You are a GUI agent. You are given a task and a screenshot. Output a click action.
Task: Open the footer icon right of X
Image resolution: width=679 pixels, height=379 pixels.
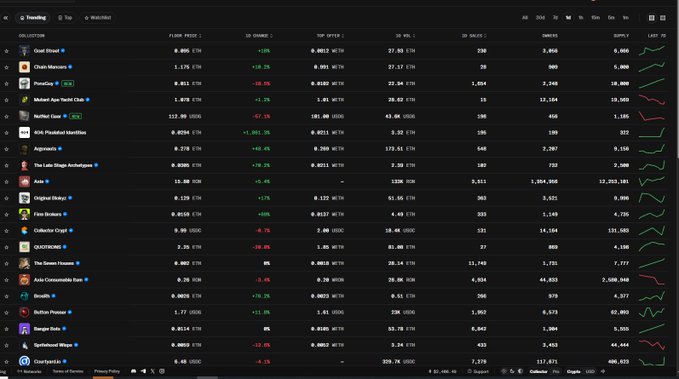point(162,371)
